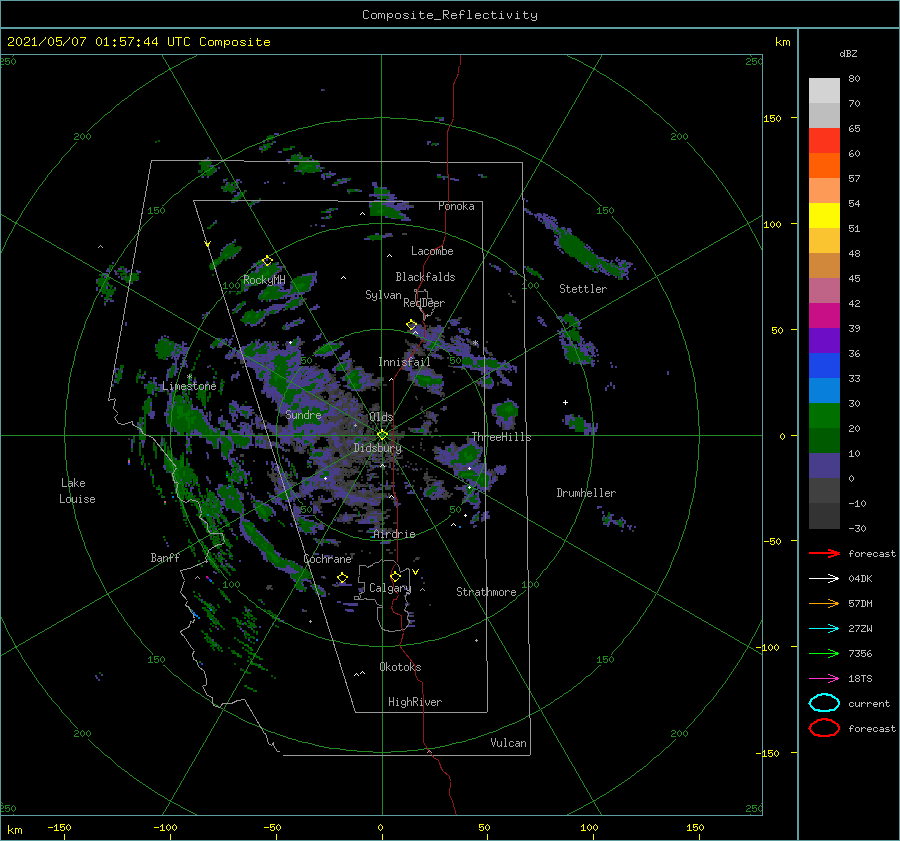
Task: Click the white asterisk marker above Limestone
Action: click(x=189, y=377)
